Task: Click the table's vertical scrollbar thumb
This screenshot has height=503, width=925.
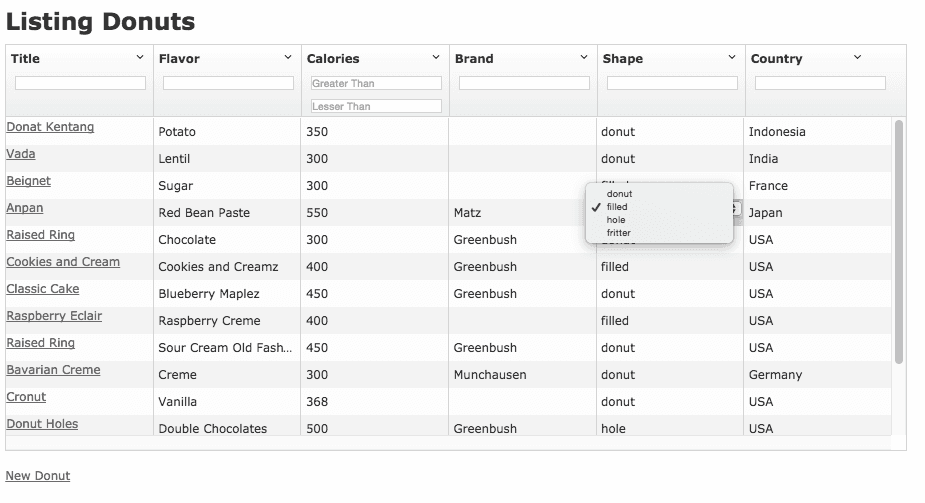Action: pyautogui.click(x=899, y=242)
